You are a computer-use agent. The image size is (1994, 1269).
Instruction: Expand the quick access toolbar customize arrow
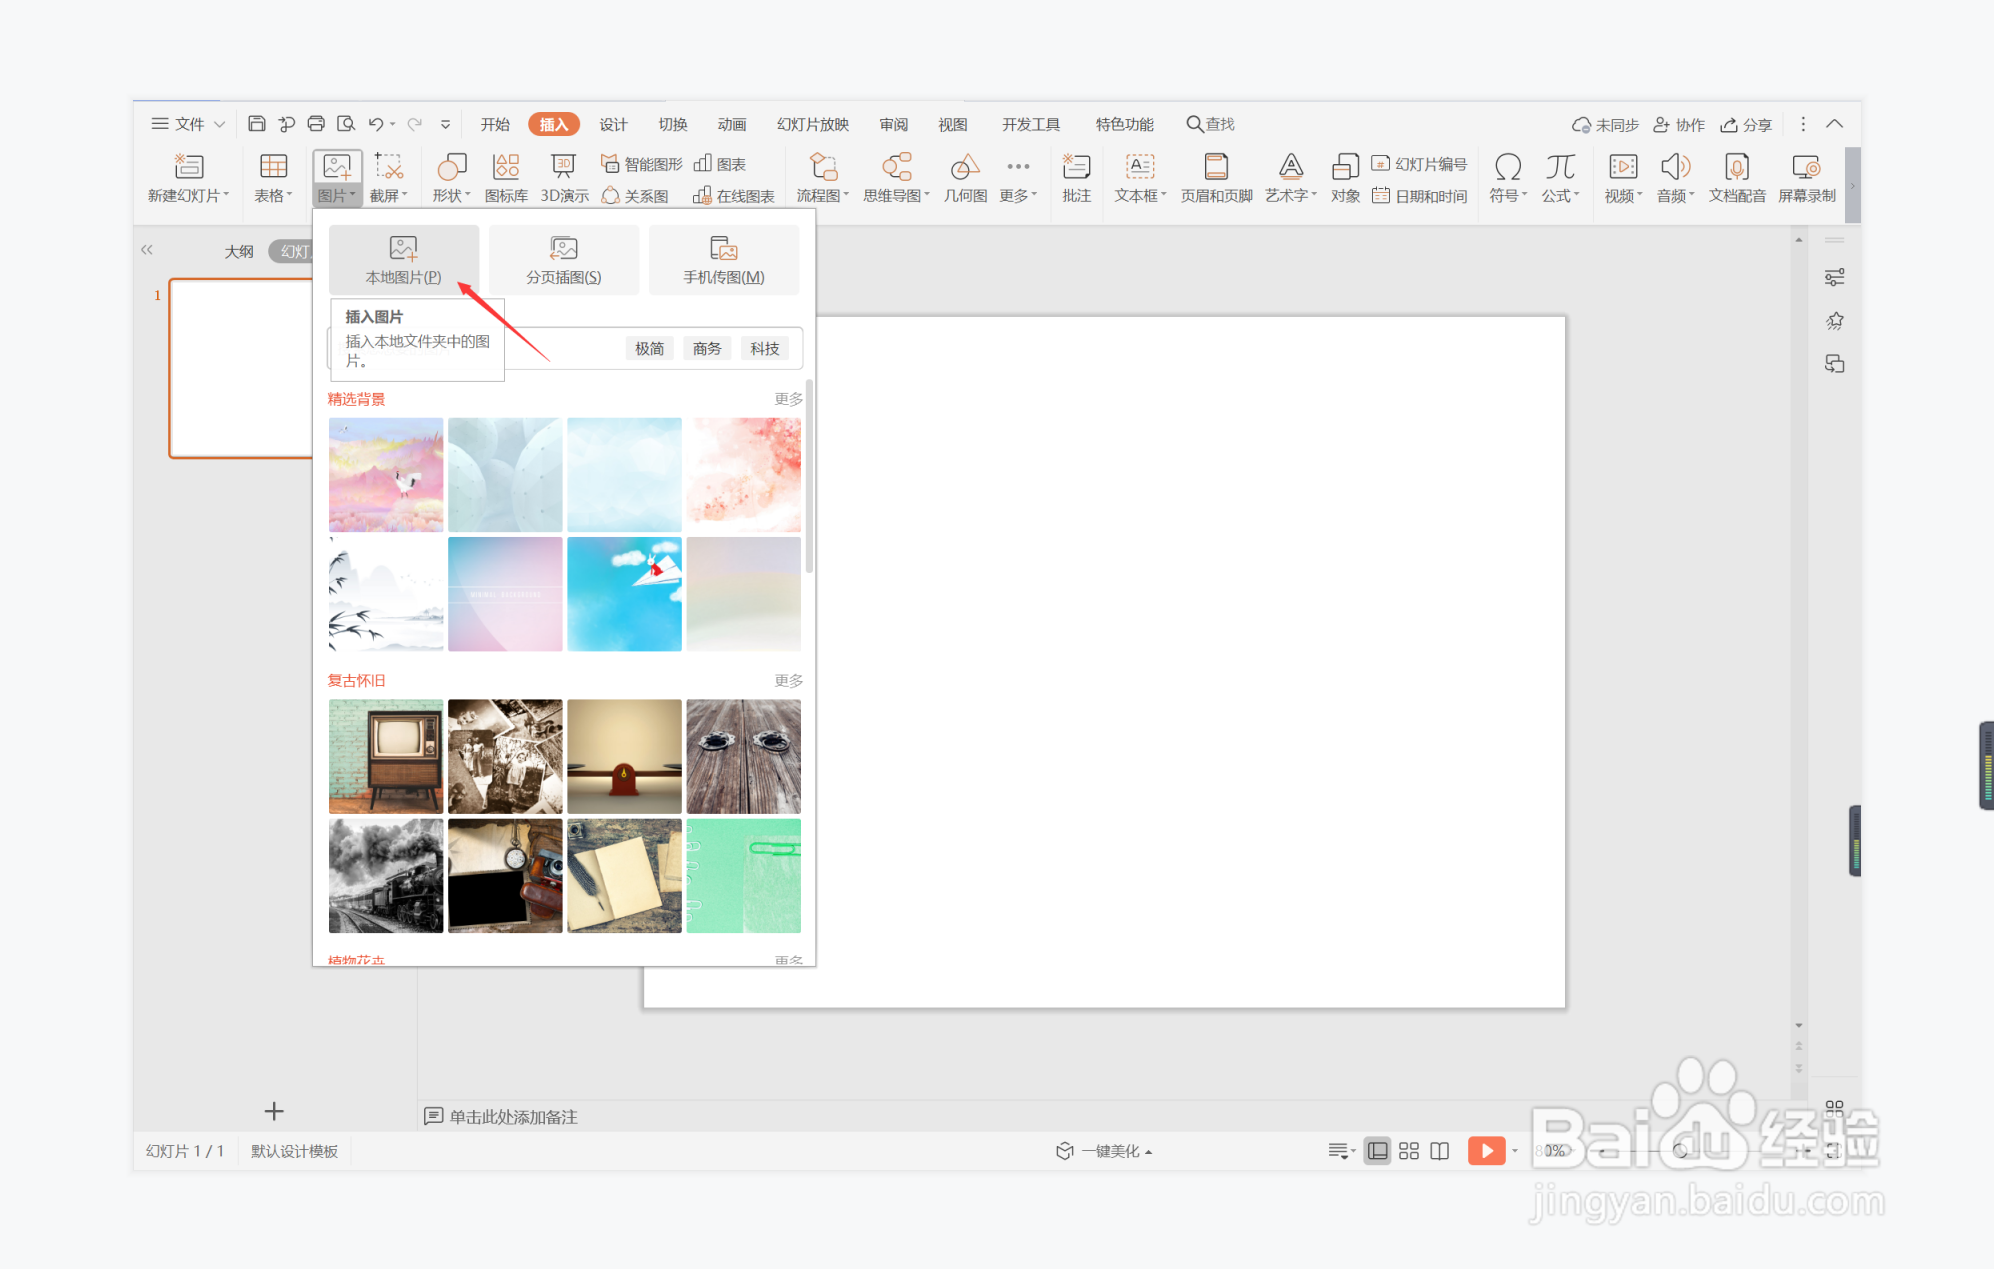[x=445, y=125]
